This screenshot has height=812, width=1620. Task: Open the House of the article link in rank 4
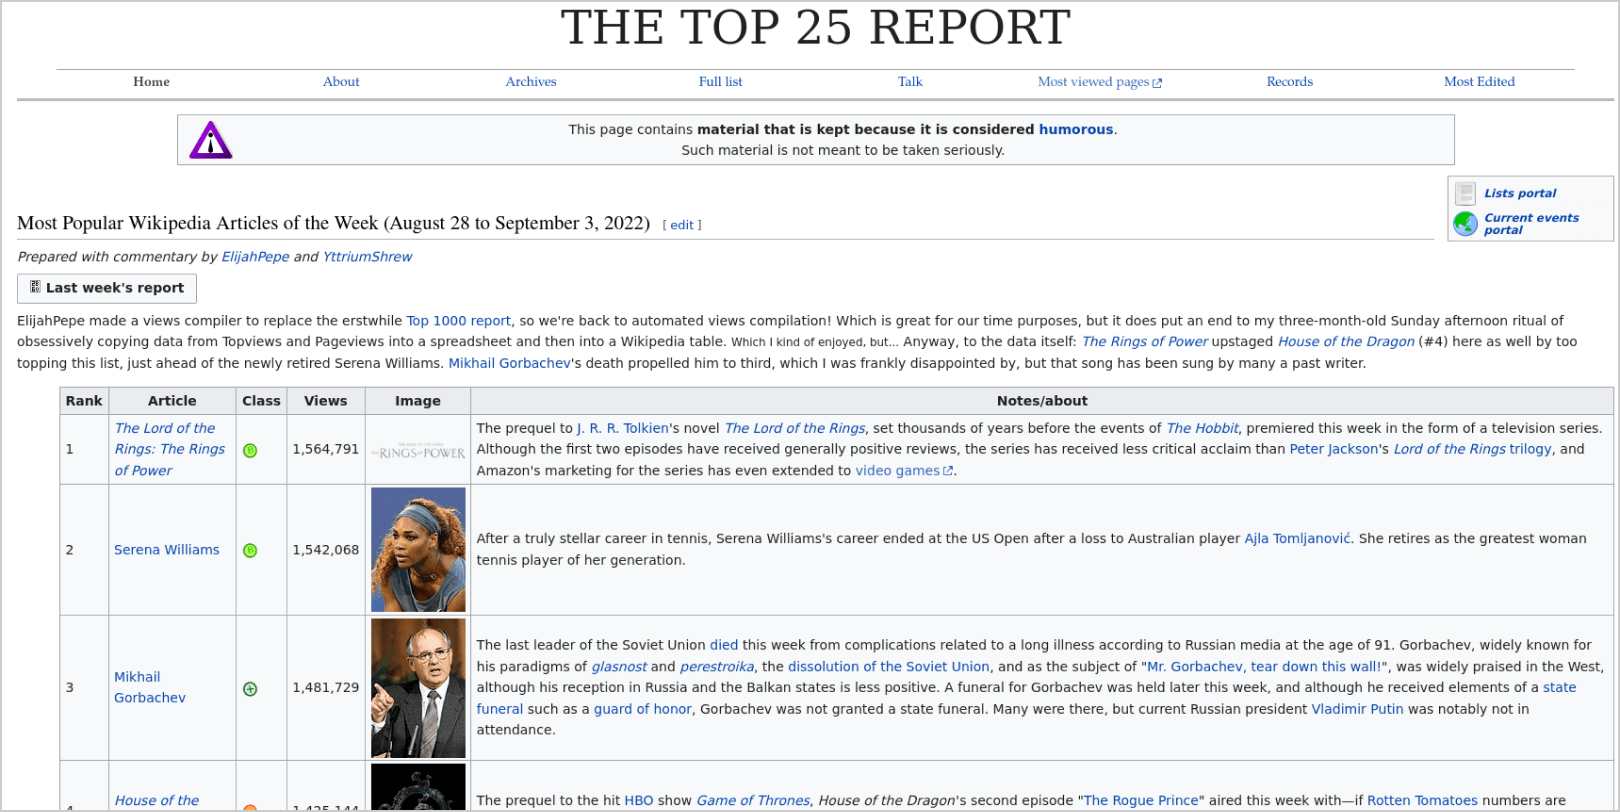156,801
